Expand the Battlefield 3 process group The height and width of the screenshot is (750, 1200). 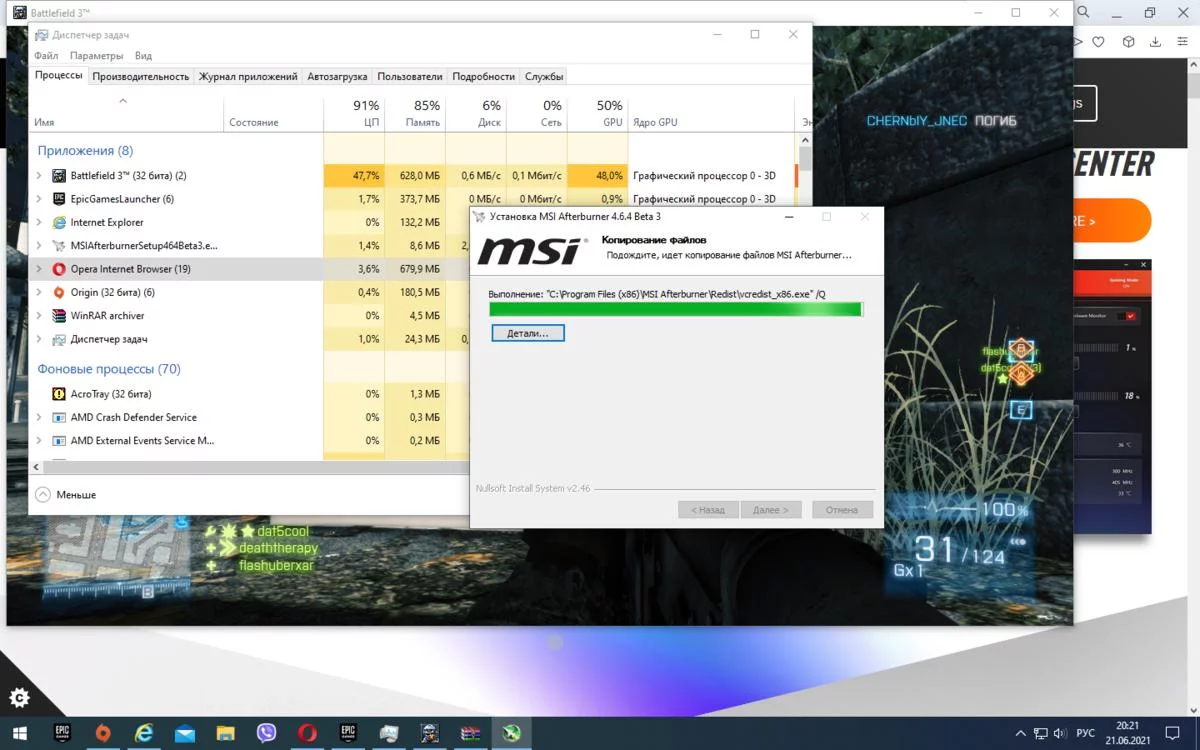(39, 176)
